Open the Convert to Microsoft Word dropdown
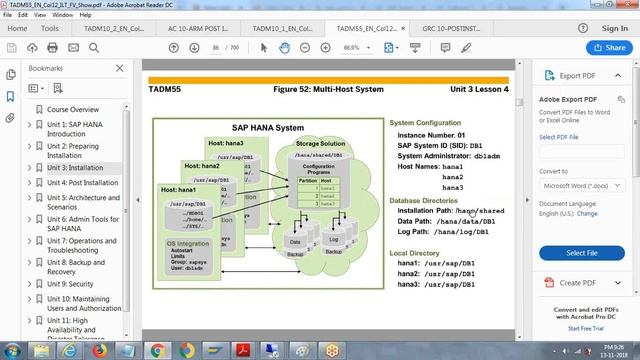 [x=582, y=186]
